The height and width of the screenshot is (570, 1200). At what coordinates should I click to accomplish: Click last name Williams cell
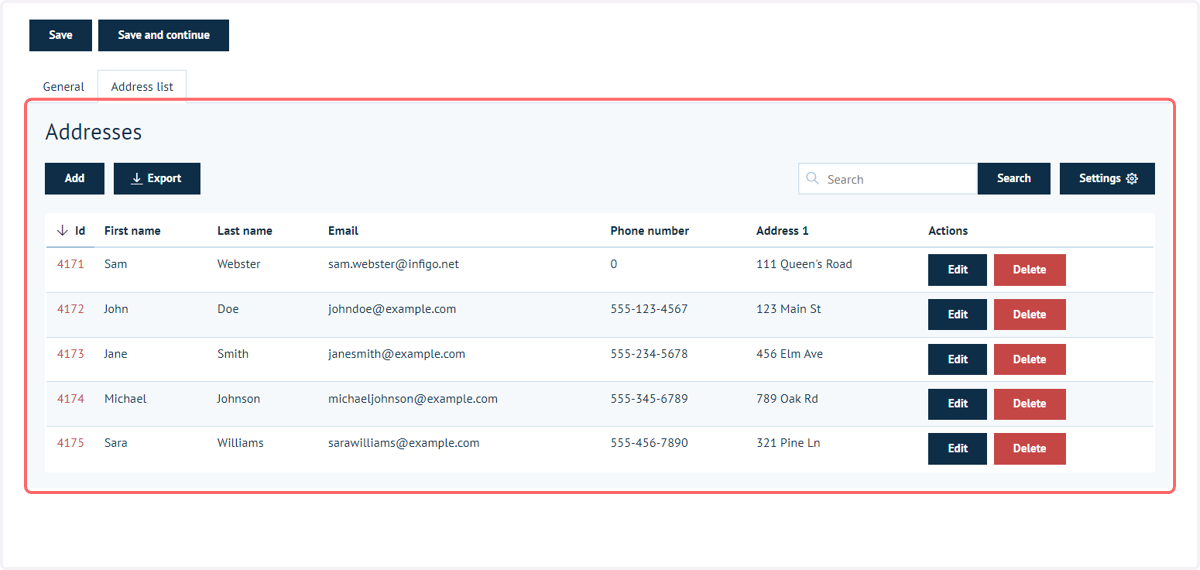(x=240, y=443)
